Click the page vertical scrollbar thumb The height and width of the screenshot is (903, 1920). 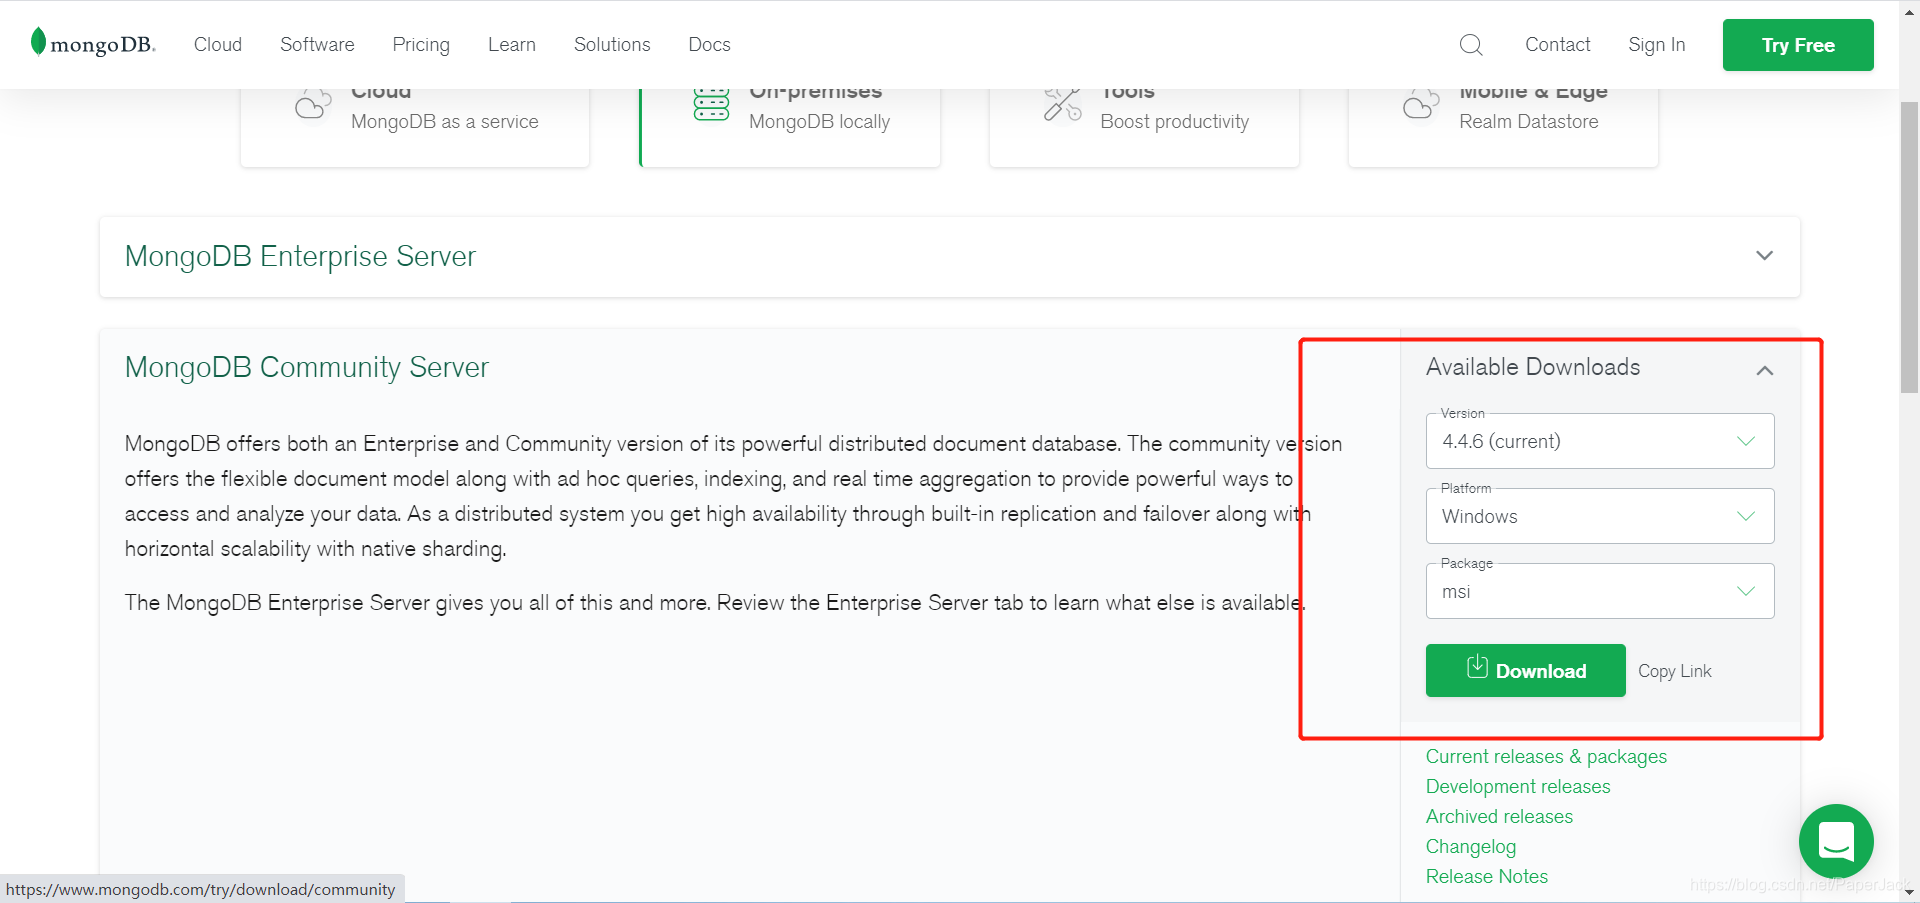click(1909, 246)
